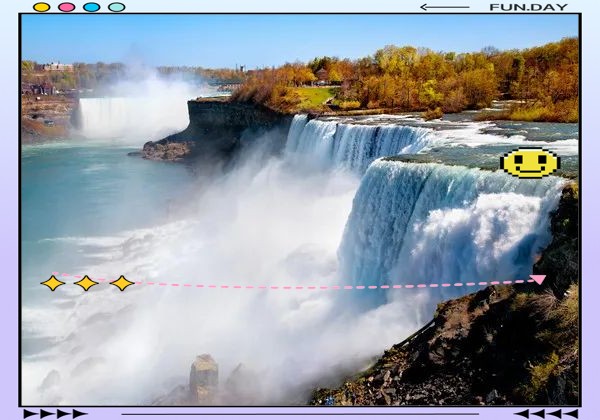Click the fast-forward arrows at bottom left
Screen dimensions: 600x420
coord(55,413)
